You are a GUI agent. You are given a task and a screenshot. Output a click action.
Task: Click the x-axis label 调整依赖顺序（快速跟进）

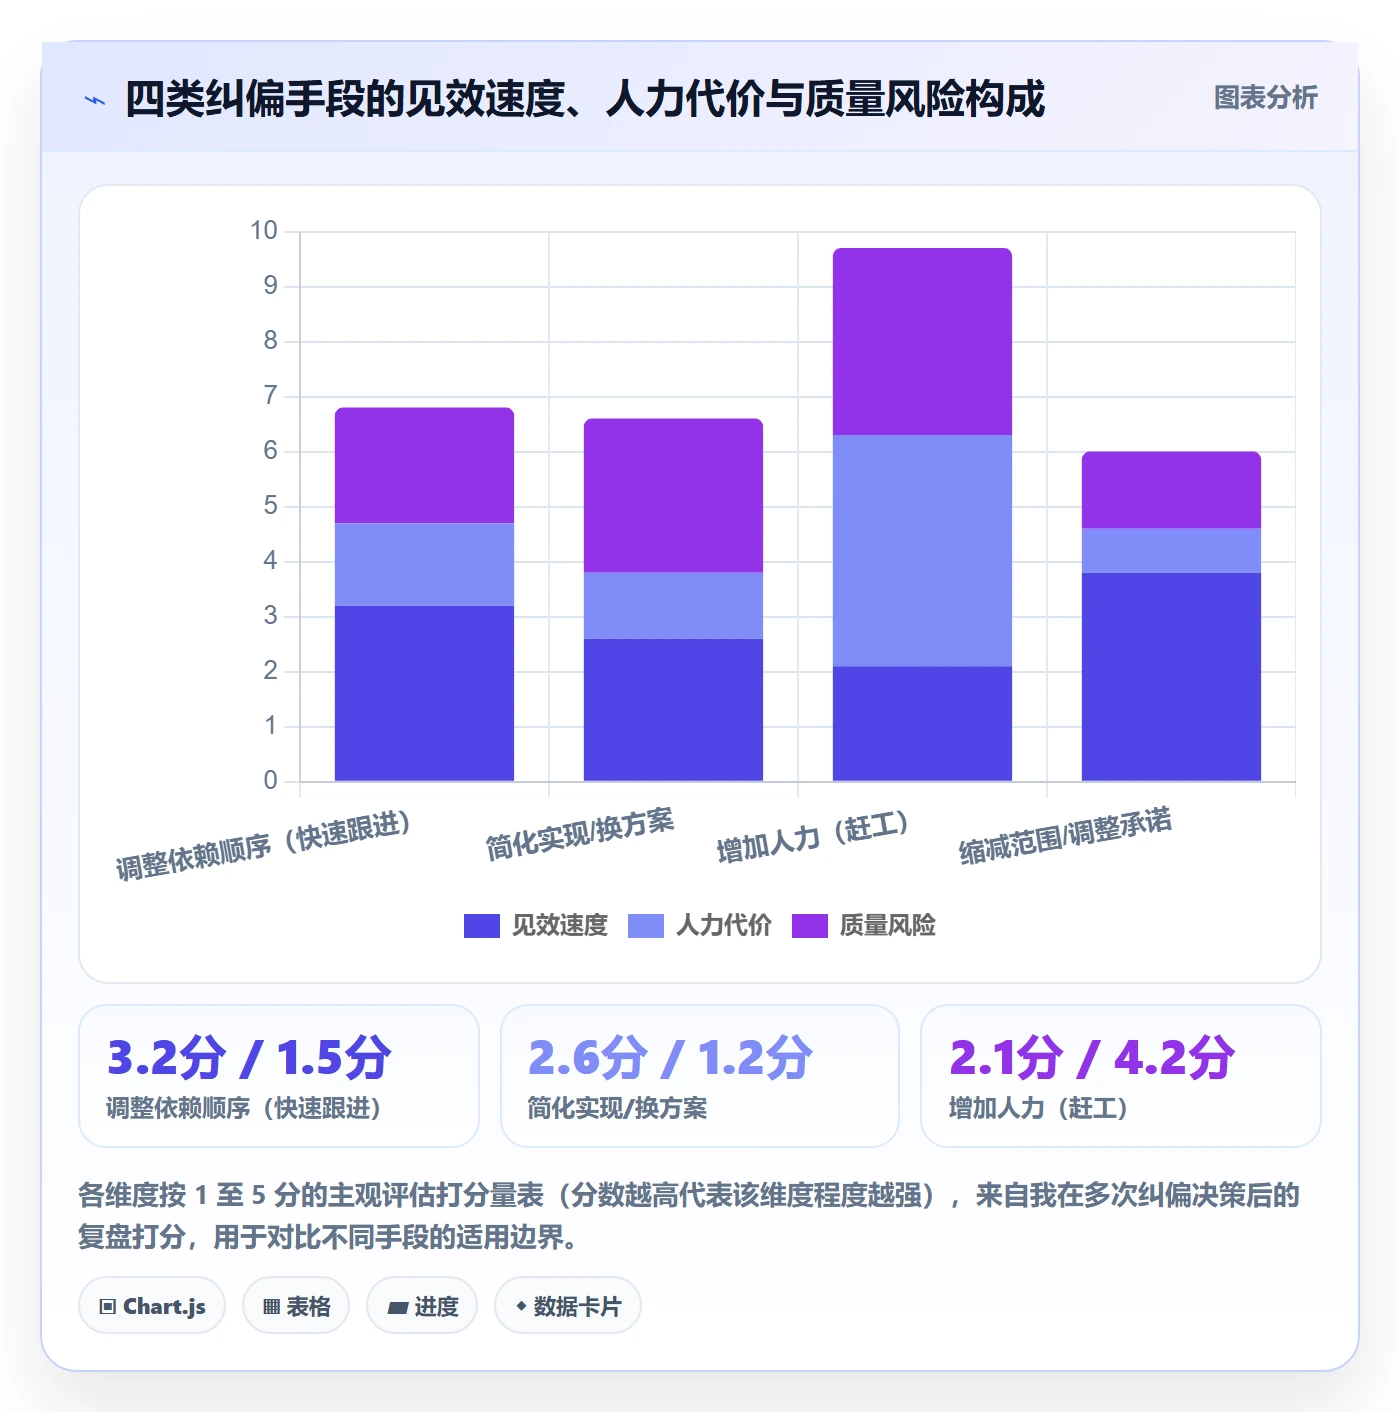click(264, 846)
